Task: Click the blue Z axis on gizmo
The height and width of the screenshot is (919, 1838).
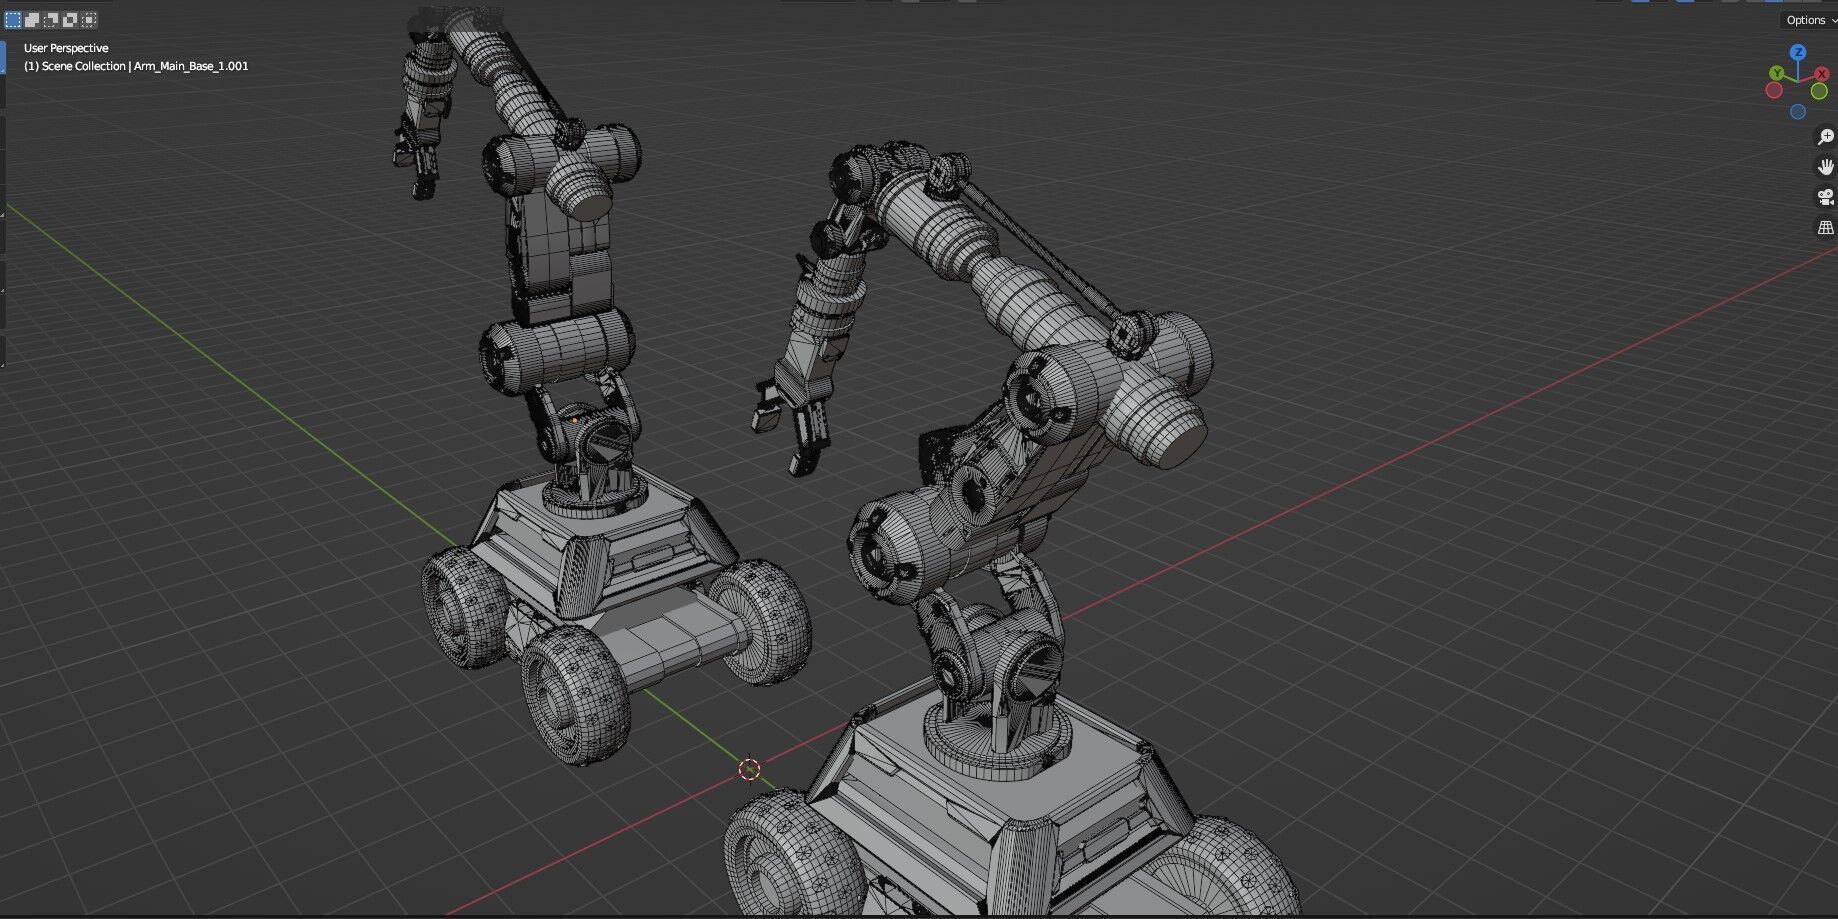Action: (x=1798, y=52)
